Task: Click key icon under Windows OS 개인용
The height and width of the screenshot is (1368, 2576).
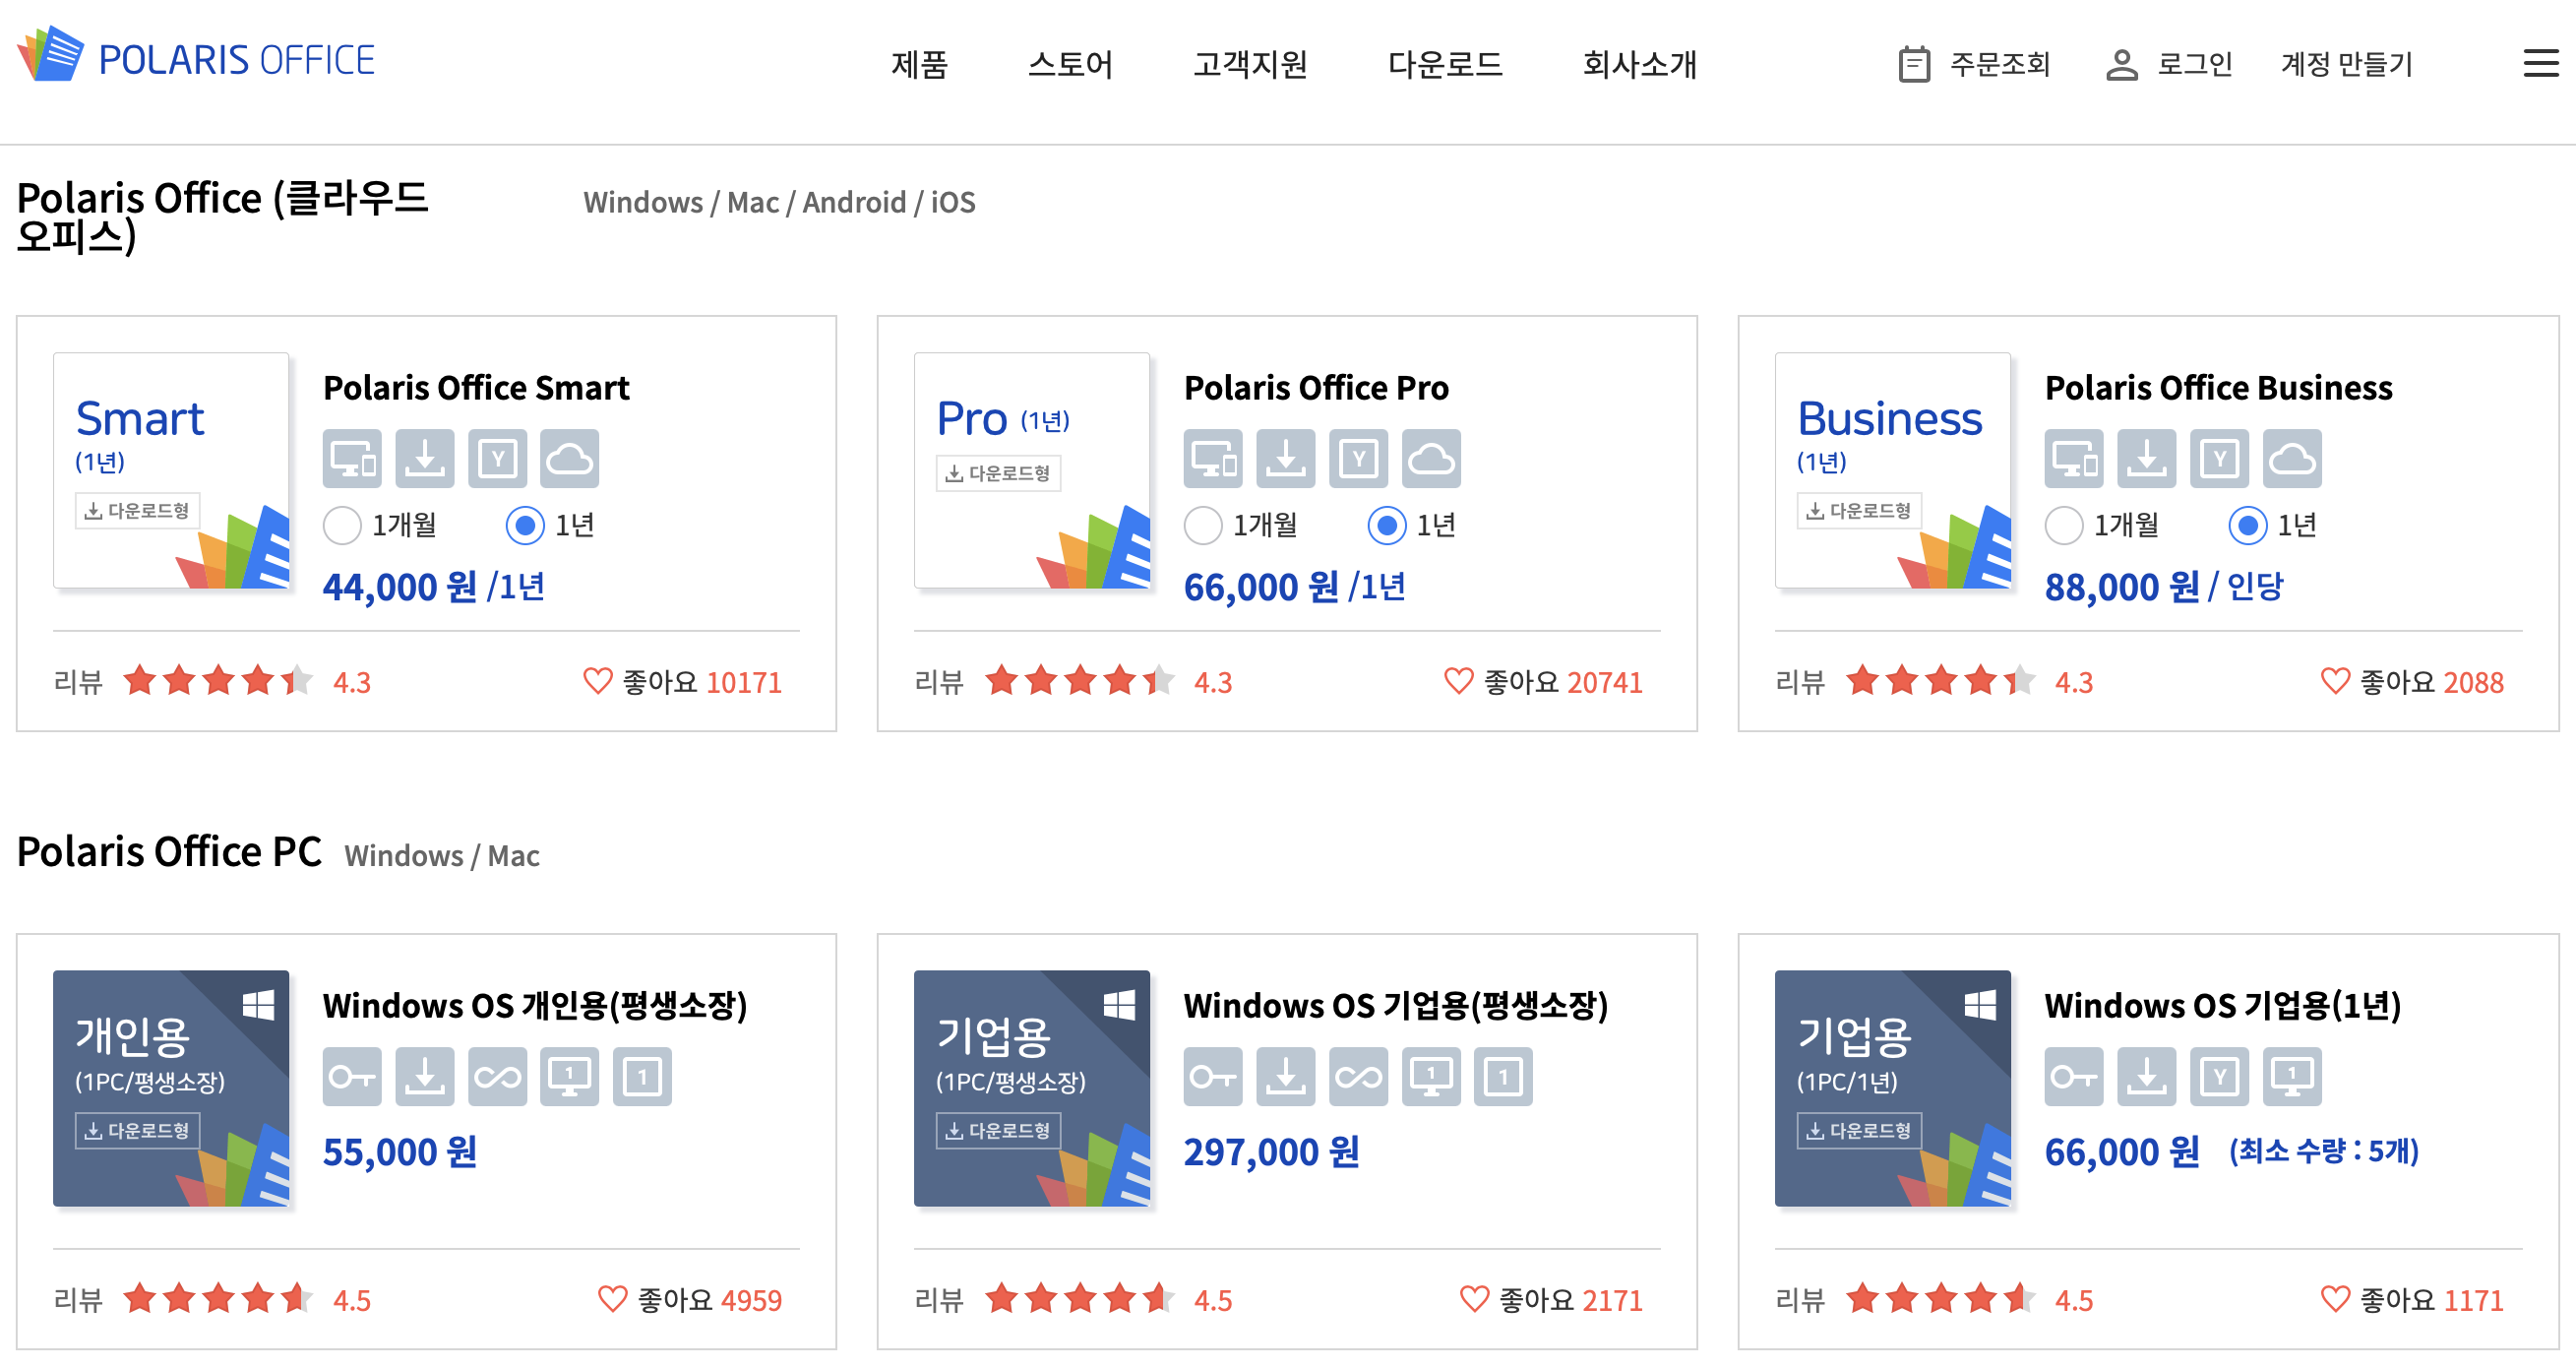Action: (x=351, y=1076)
